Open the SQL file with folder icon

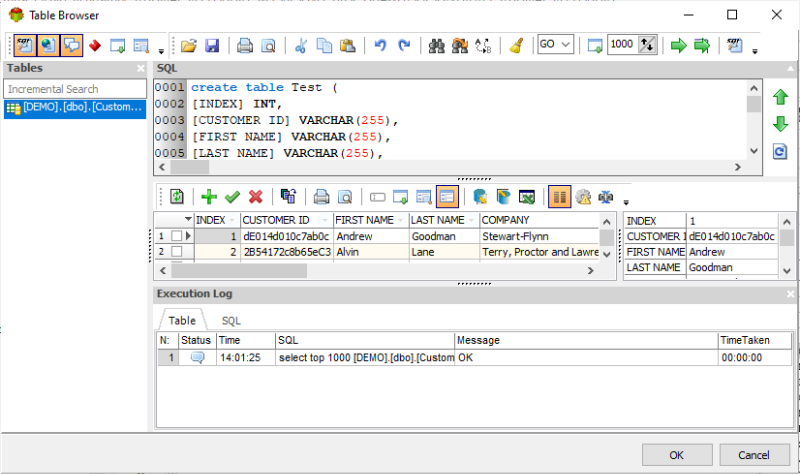[x=189, y=46]
